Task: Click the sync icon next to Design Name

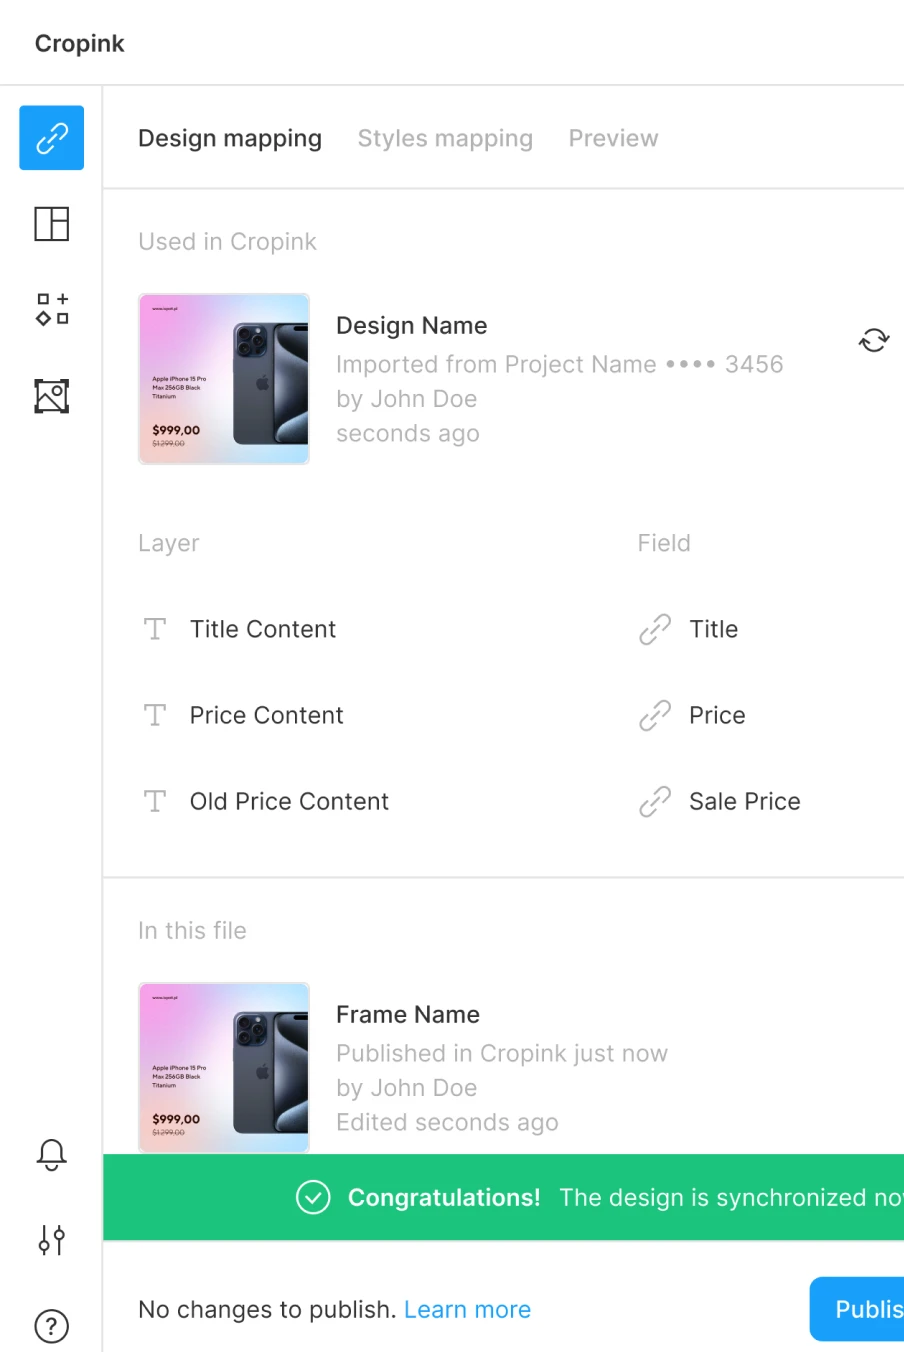Action: 873,339
